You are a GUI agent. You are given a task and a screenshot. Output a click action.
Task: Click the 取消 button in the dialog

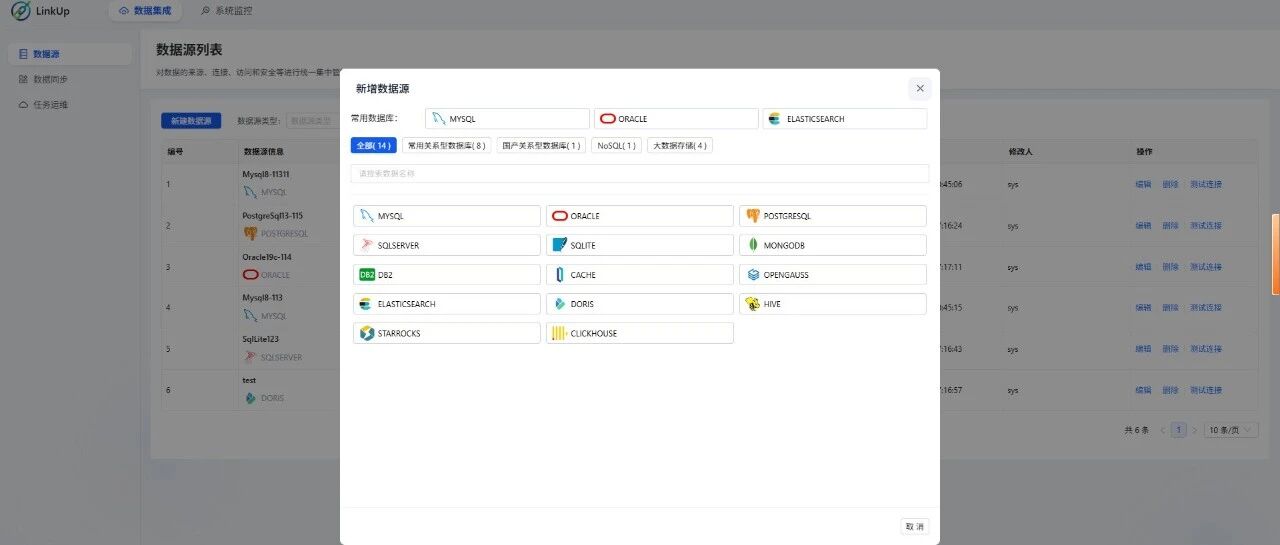915,526
